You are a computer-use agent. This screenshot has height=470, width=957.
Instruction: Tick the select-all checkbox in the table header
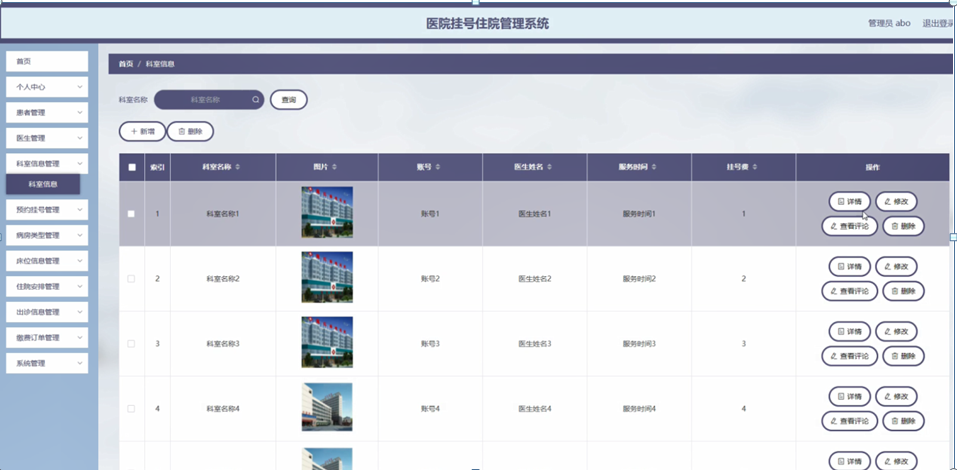point(132,167)
